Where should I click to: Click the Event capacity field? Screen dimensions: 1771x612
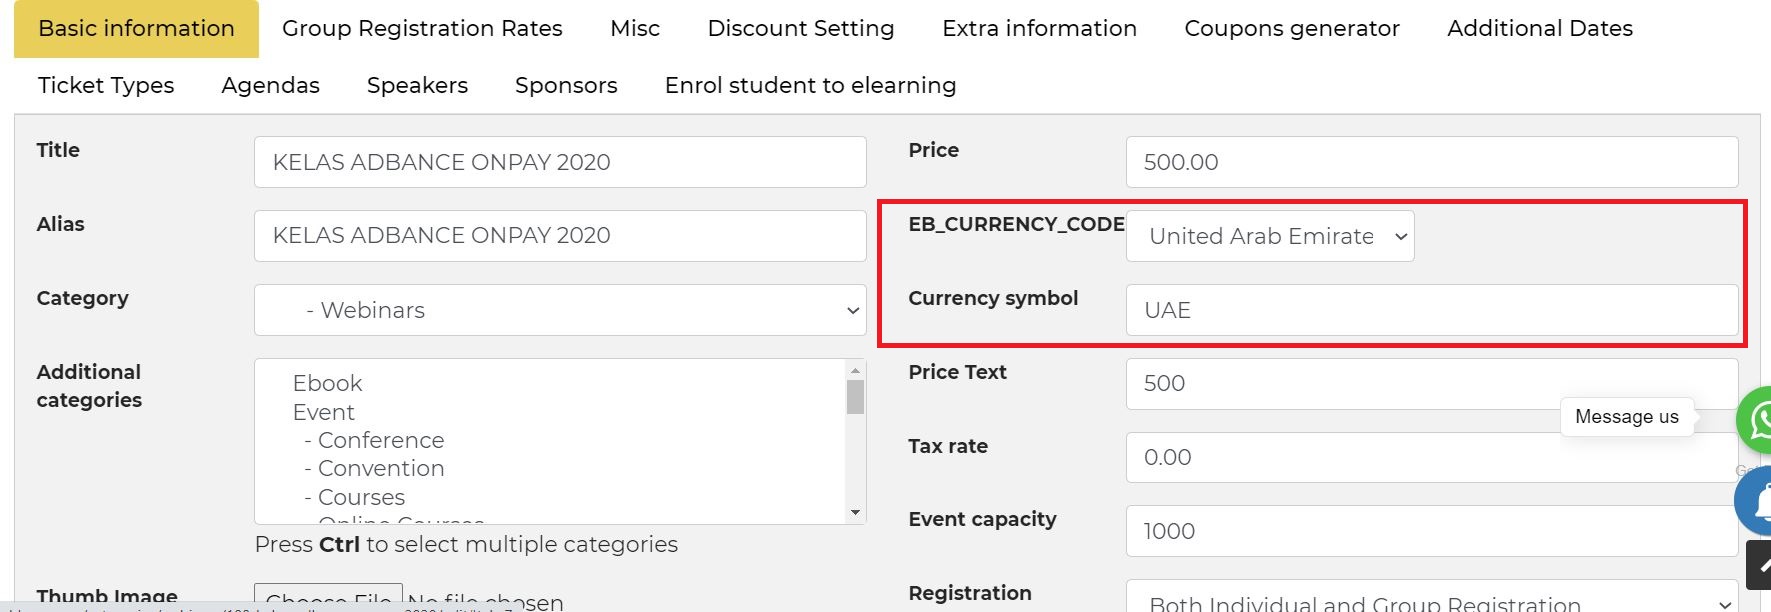pyautogui.click(x=1431, y=531)
